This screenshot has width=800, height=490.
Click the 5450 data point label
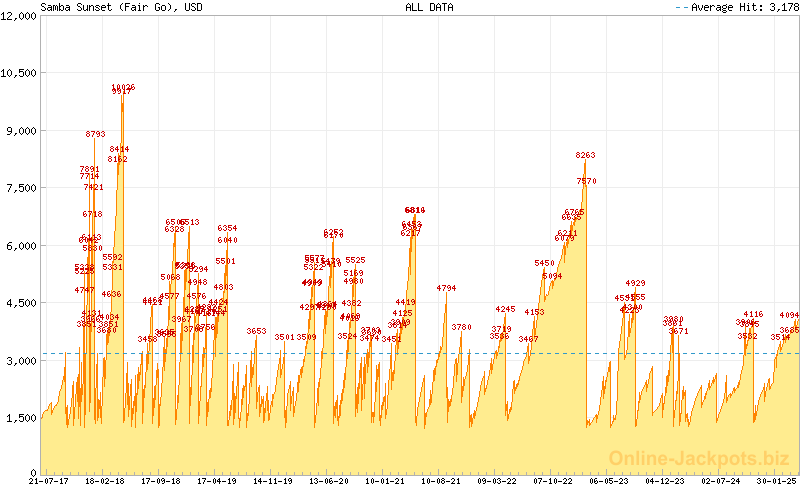(x=544, y=263)
